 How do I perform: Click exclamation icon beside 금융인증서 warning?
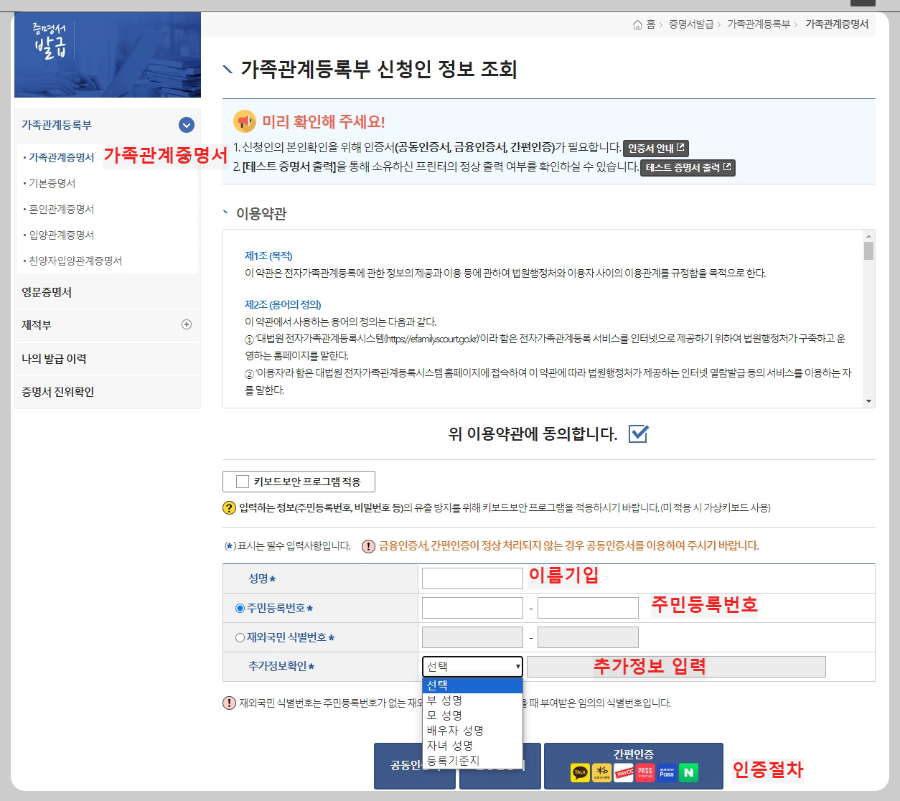click(x=368, y=546)
